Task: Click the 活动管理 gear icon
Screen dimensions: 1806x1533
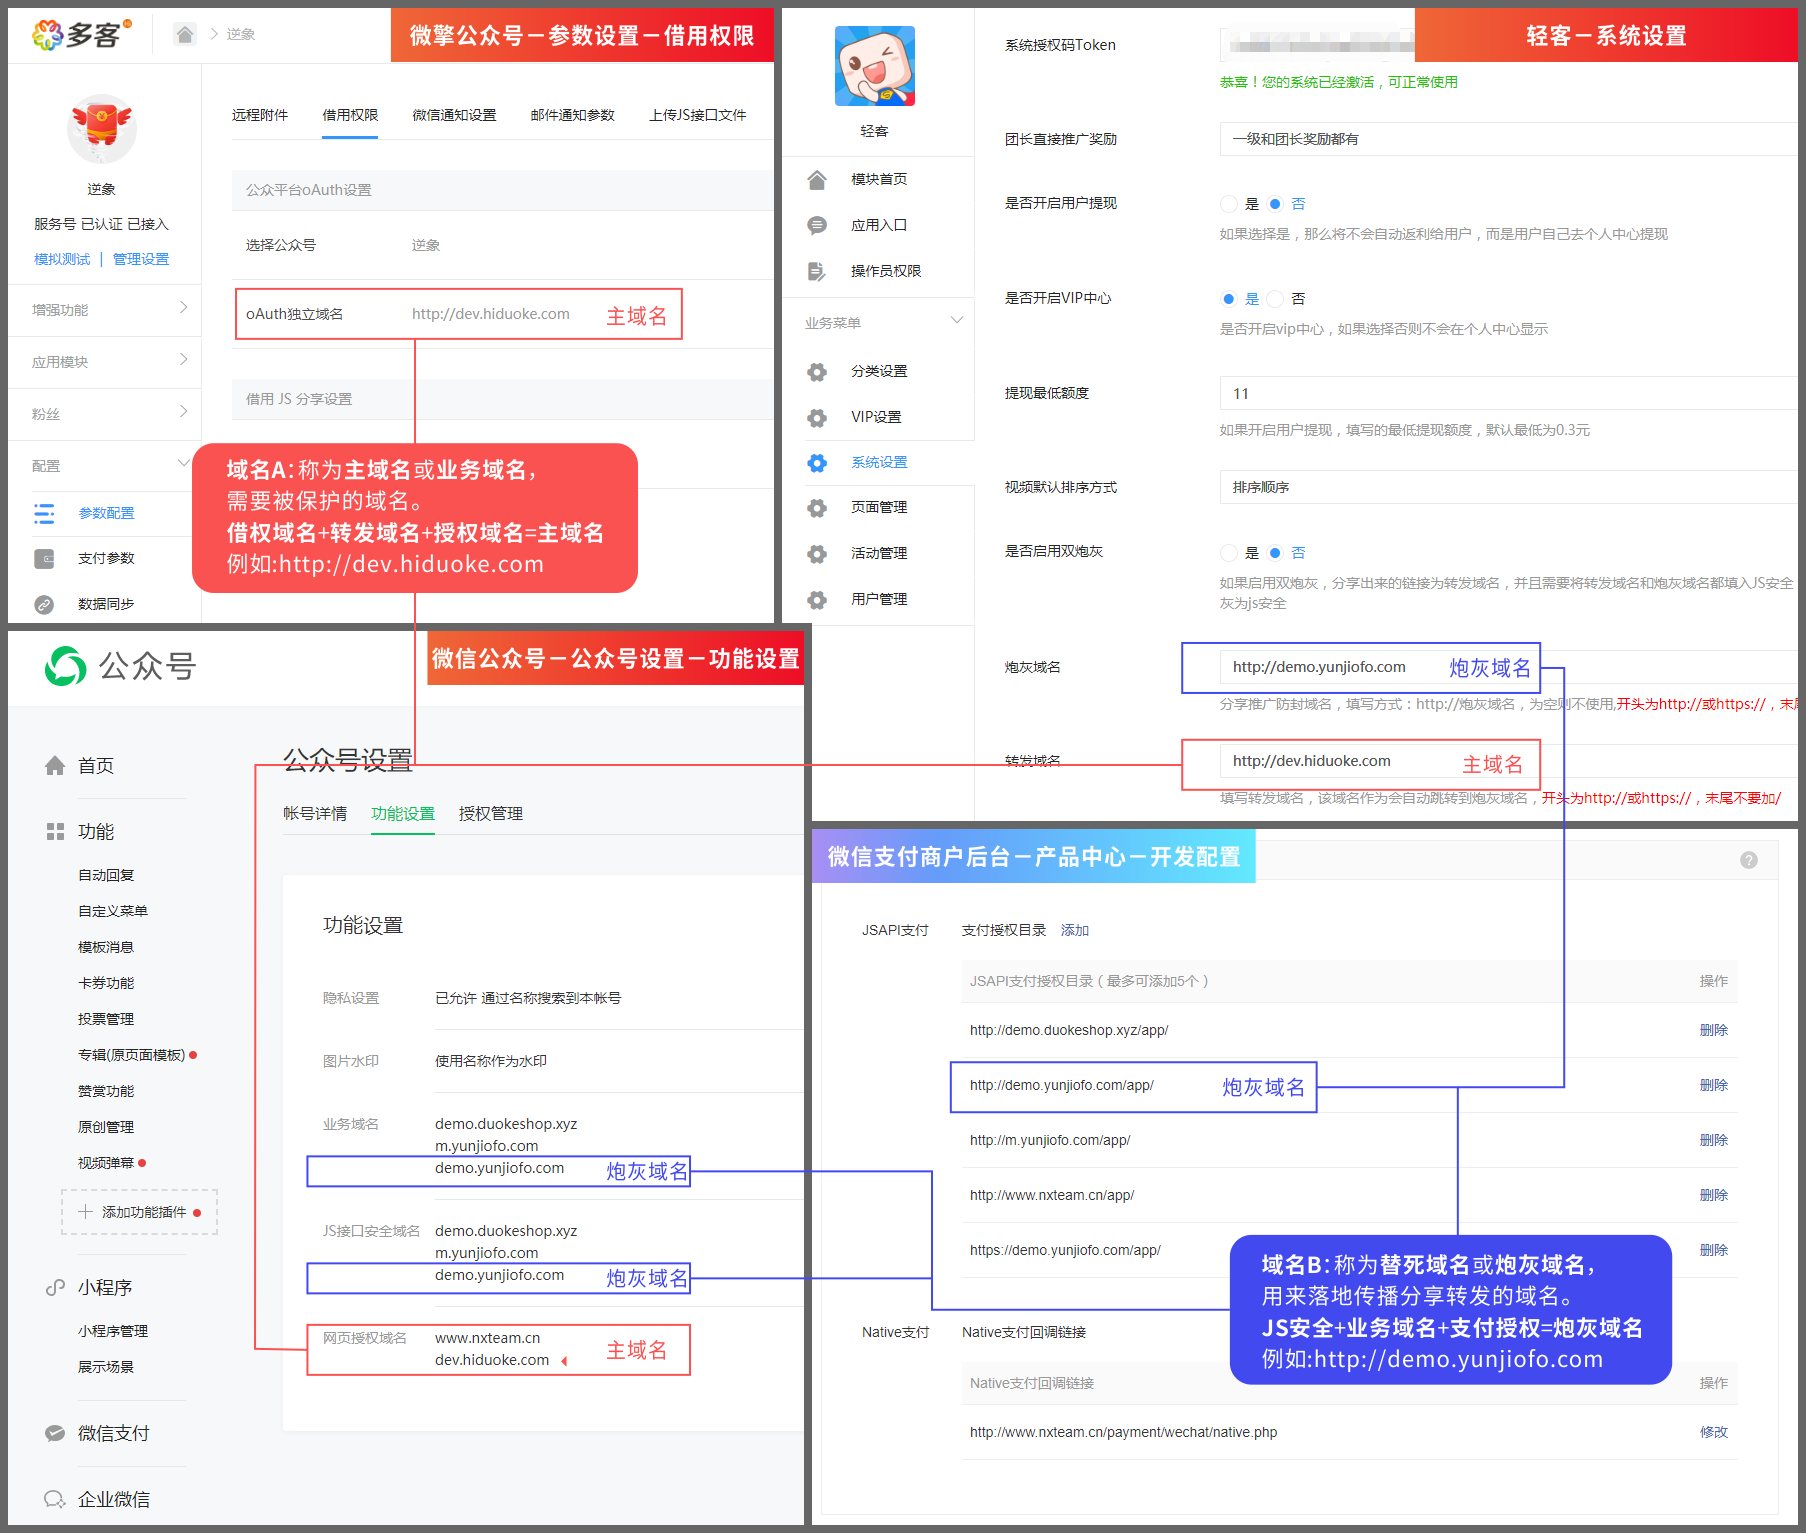Action: tap(817, 554)
